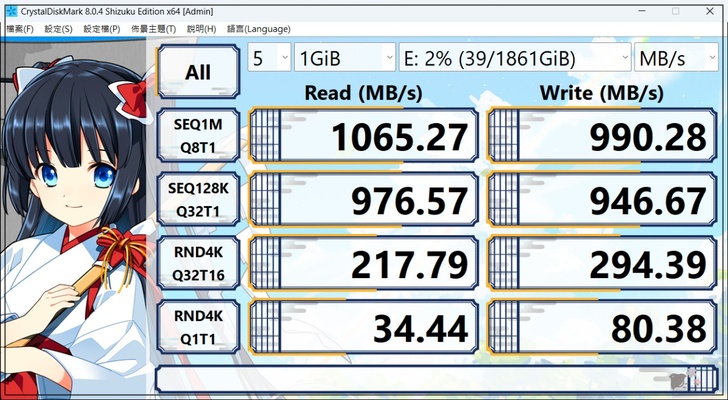Start the SEQ1M Q8T1 test
Screen dimensions: 728x400
[x=198, y=136]
